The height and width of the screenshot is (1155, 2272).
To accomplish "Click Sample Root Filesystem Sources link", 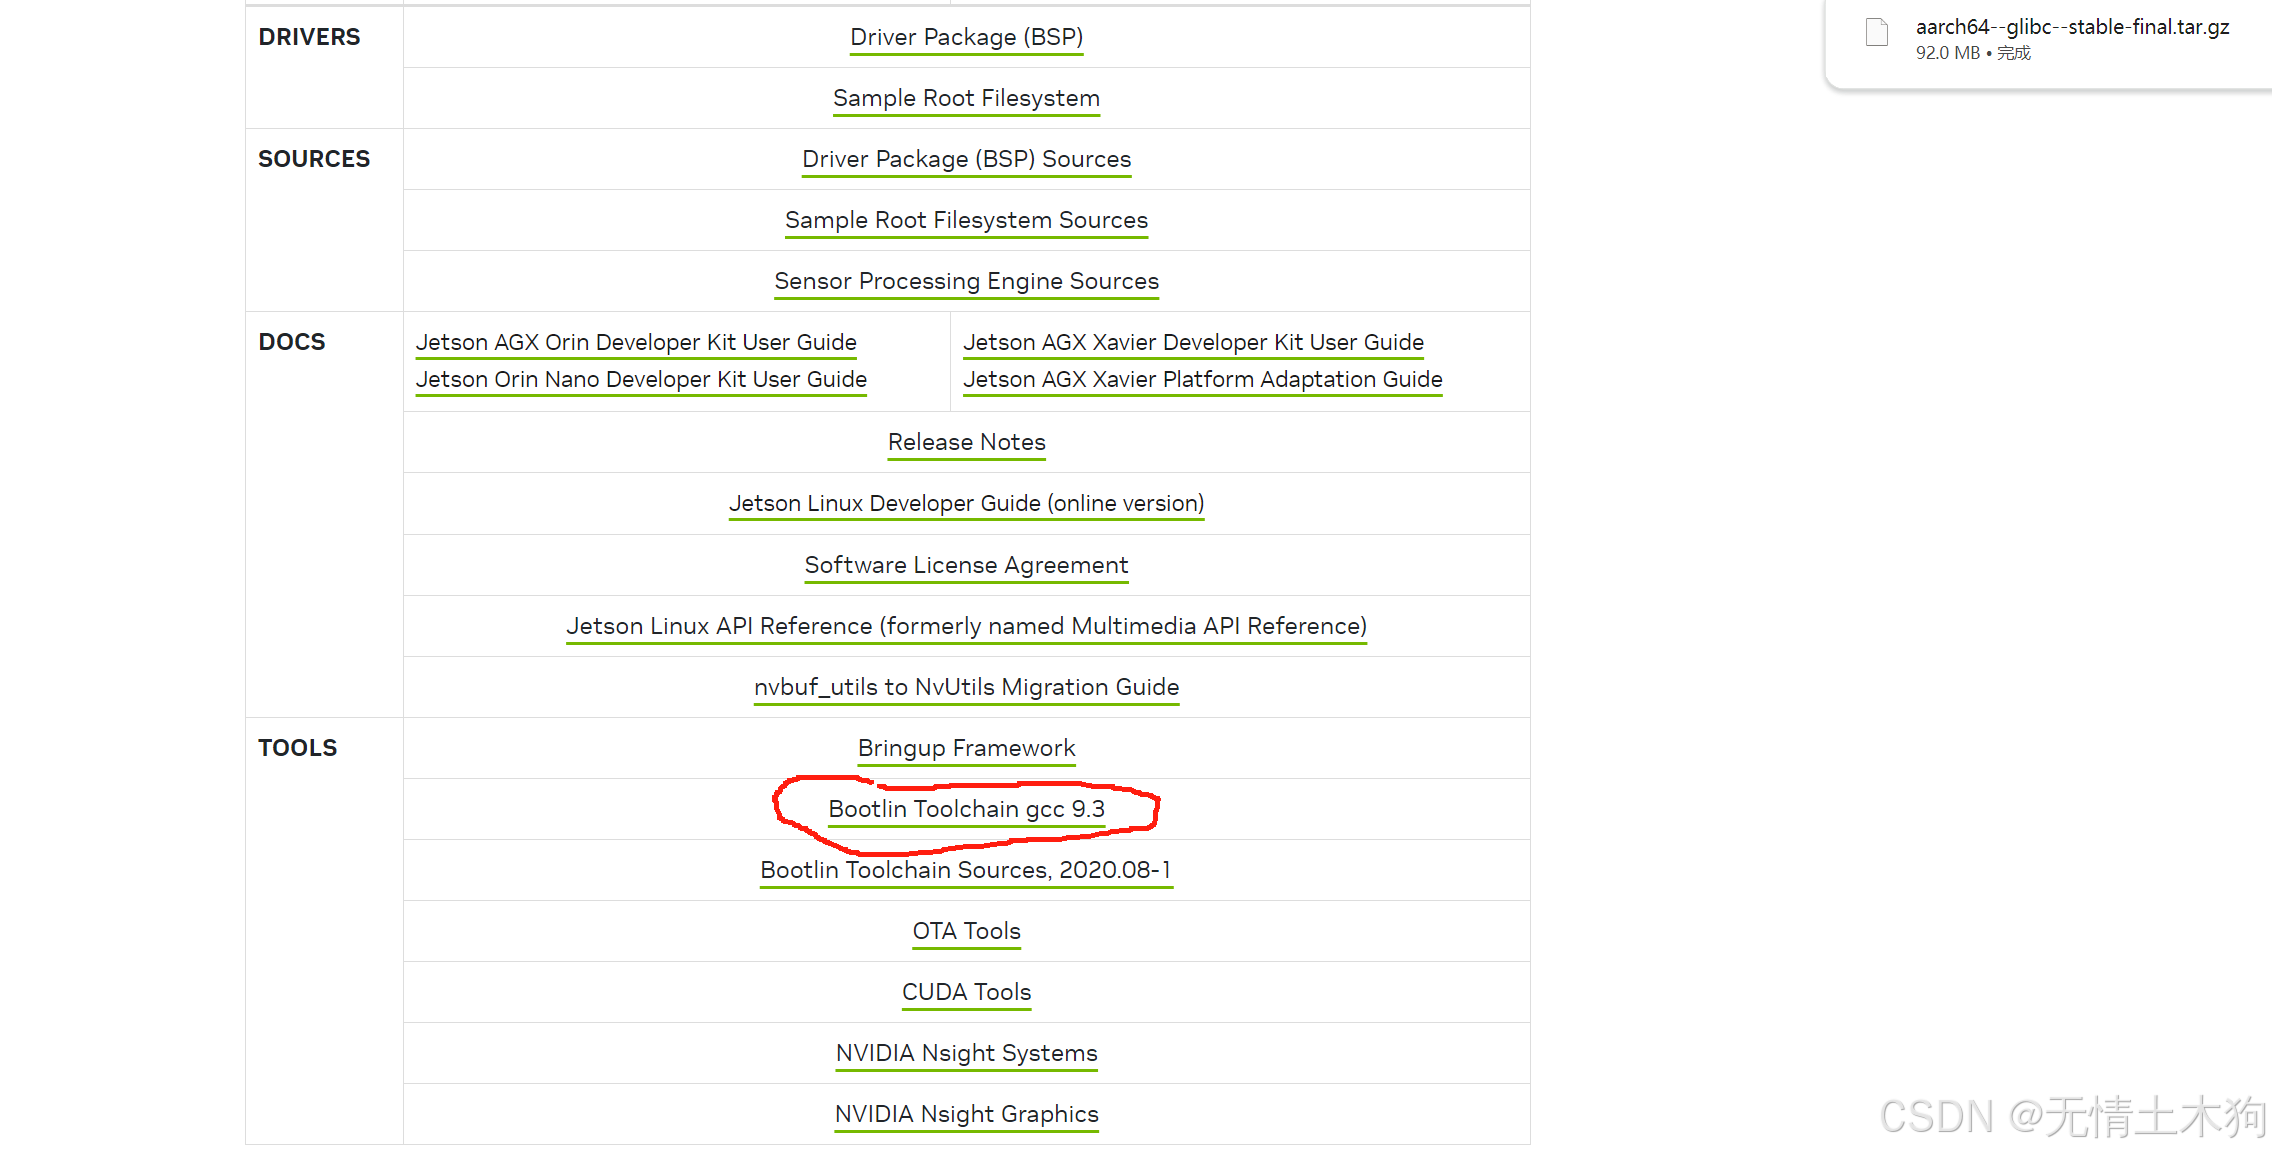I will coord(966,220).
